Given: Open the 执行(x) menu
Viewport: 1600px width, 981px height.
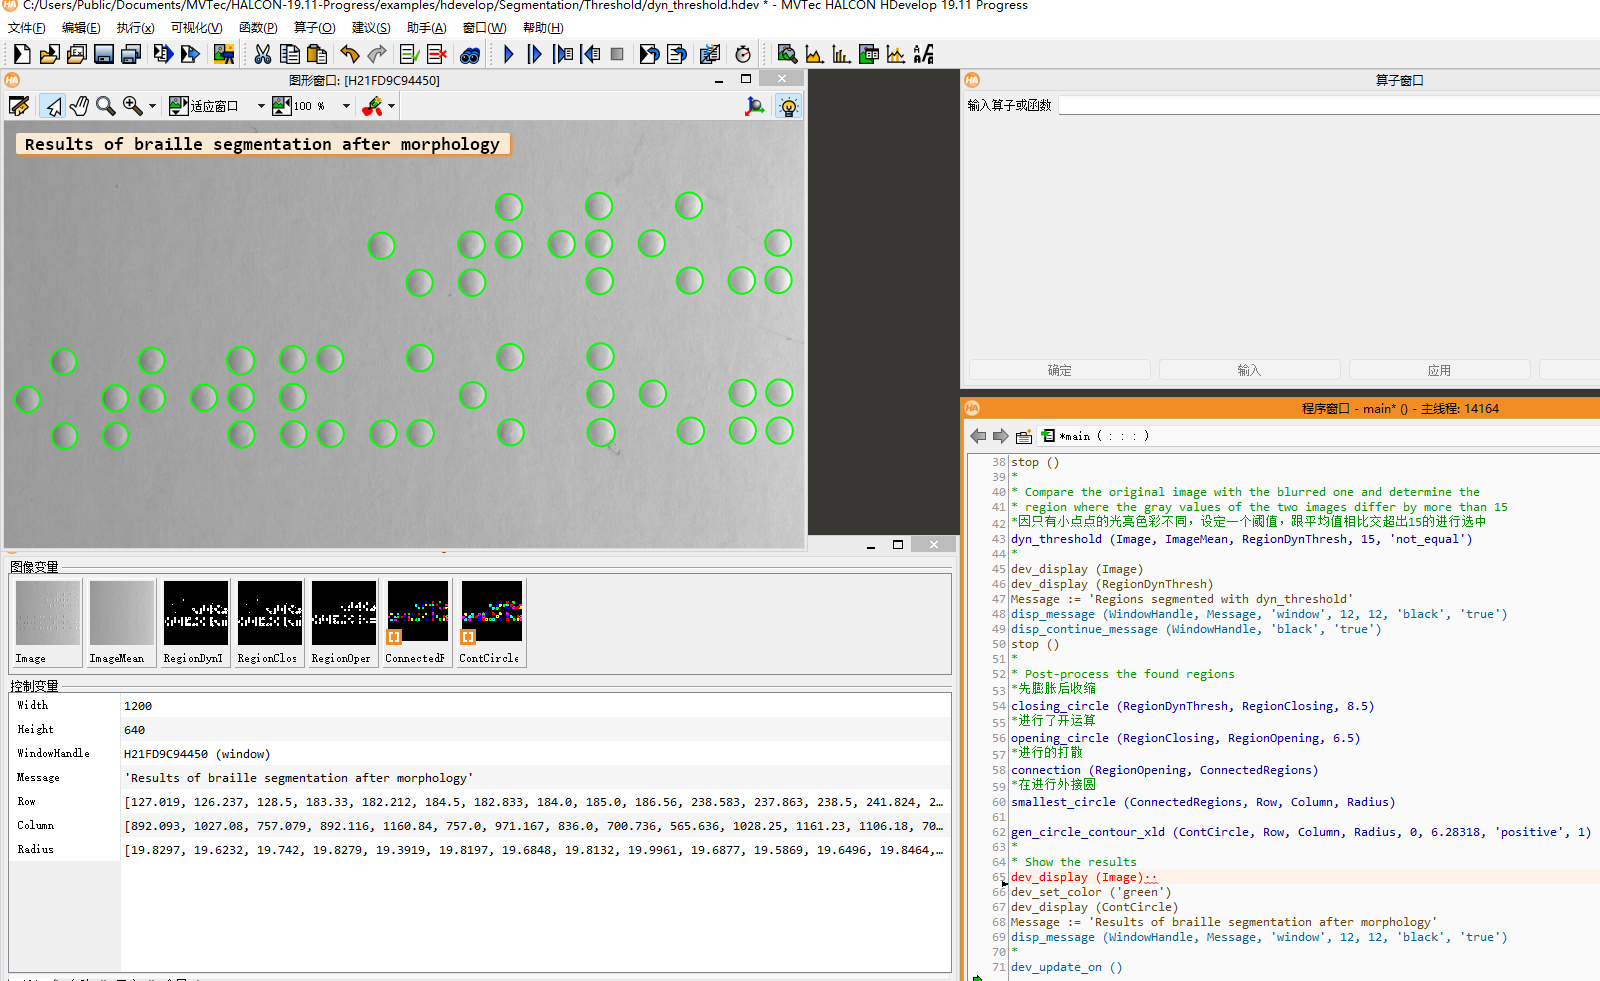Looking at the screenshot, I should click(135, 28).
